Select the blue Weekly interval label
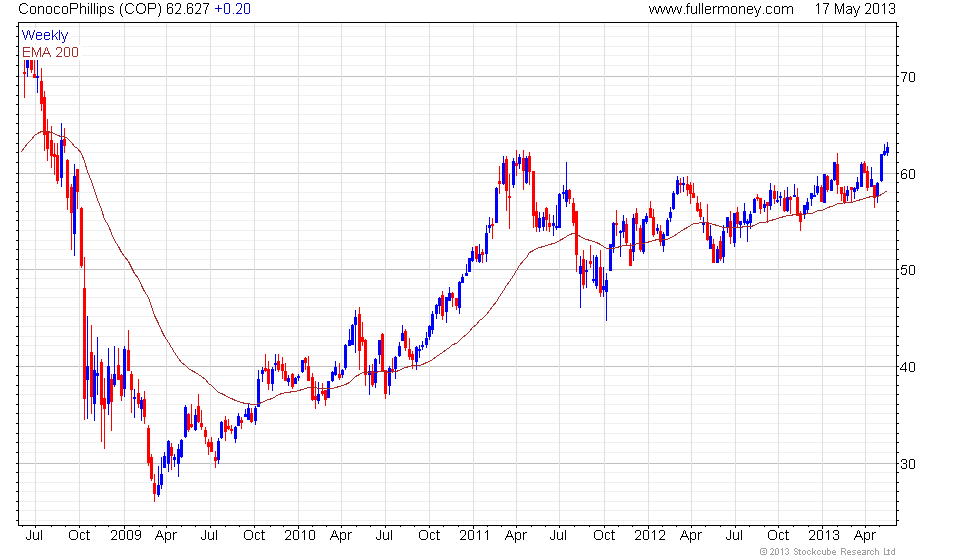Viewport: 980px width, 560px height. coord(44,36)
